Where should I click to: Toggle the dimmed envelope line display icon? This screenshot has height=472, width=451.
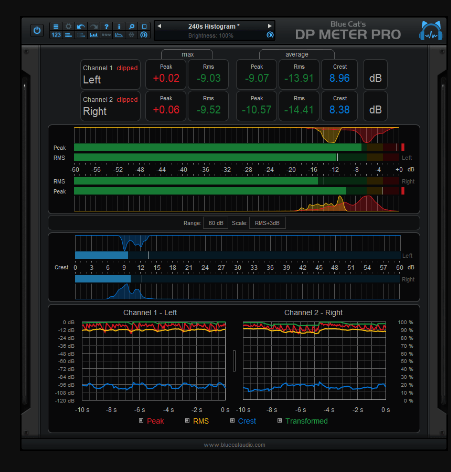[x=106, y=35]
